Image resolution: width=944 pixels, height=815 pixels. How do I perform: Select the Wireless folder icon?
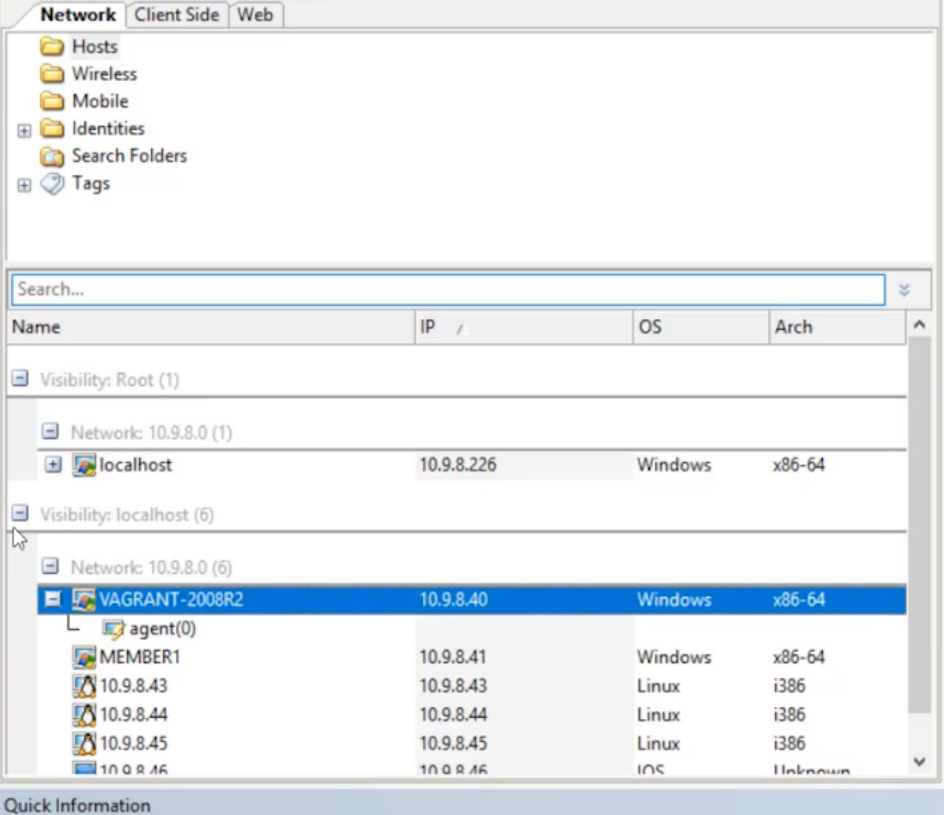(x=52, y=74)
